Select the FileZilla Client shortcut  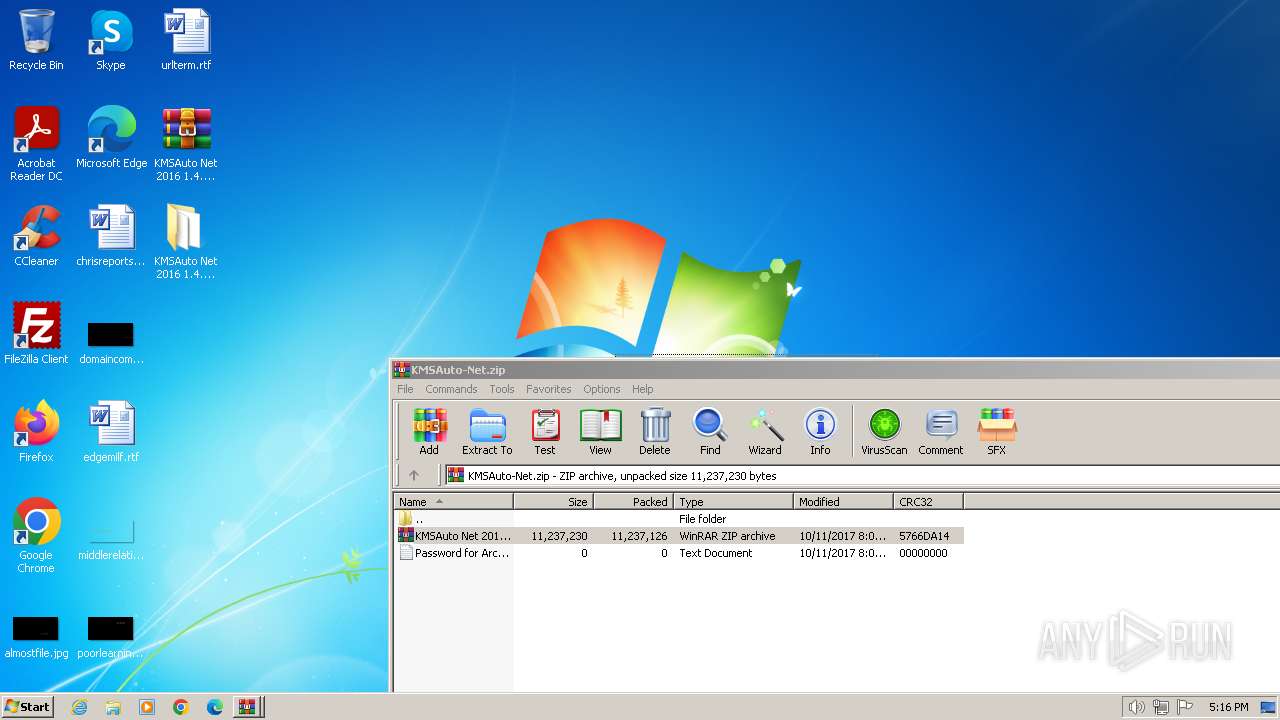coord(36,334)
